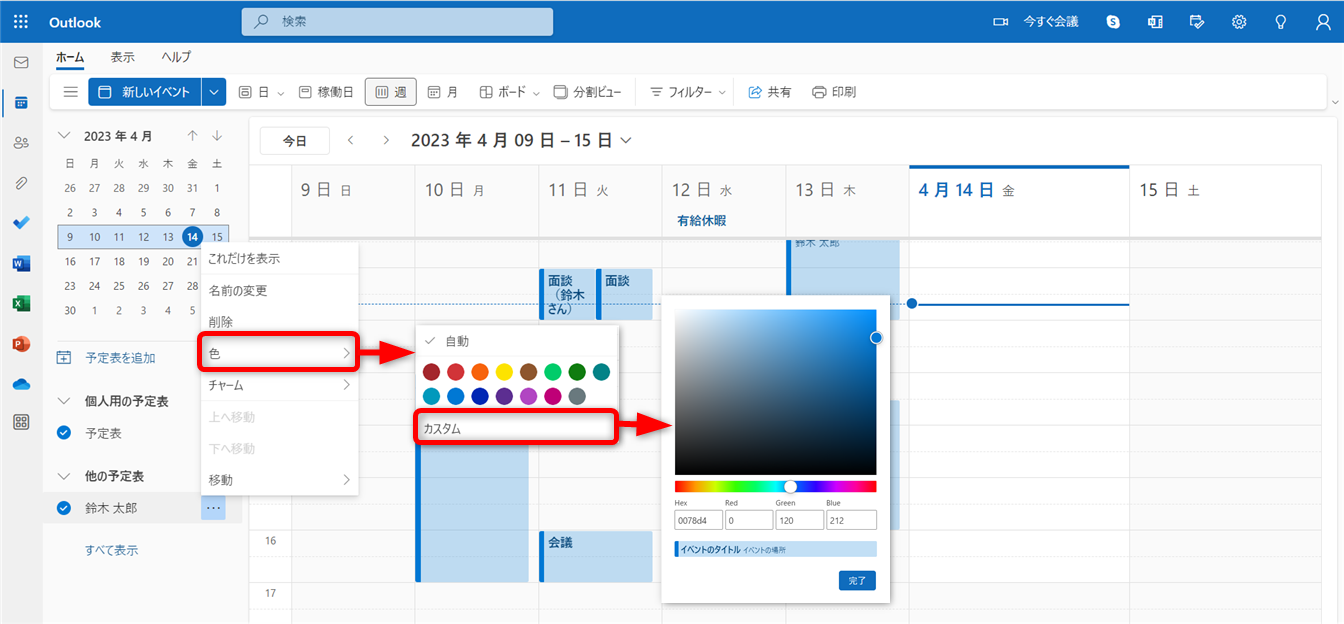Select the 自動 color option

click(457, 342)
